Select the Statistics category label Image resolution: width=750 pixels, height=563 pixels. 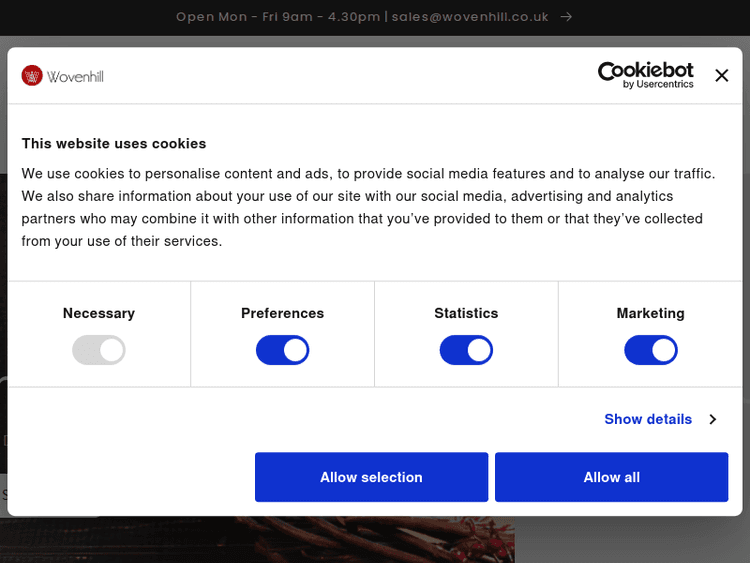[x=466, y=313]
